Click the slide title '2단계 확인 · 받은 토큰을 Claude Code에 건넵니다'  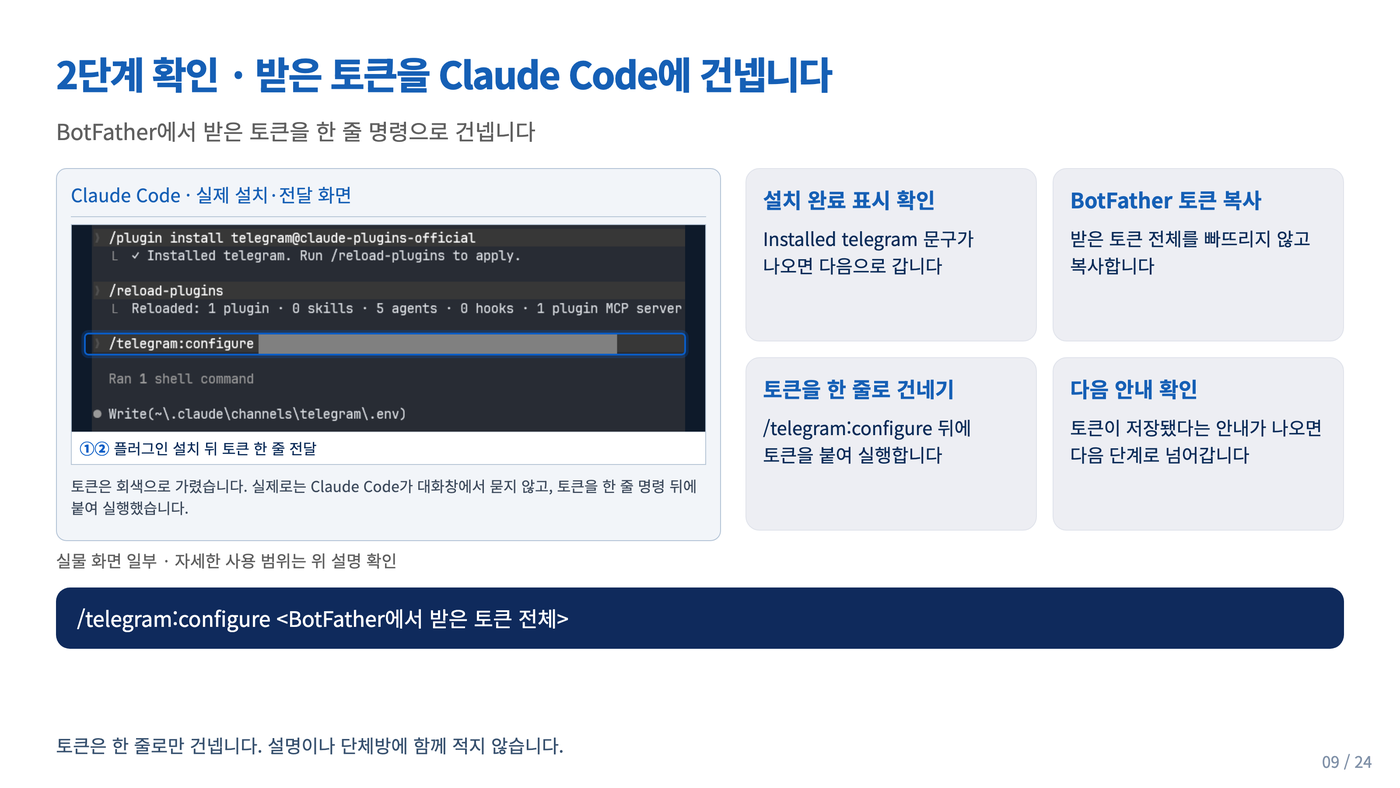click(444, 76)
